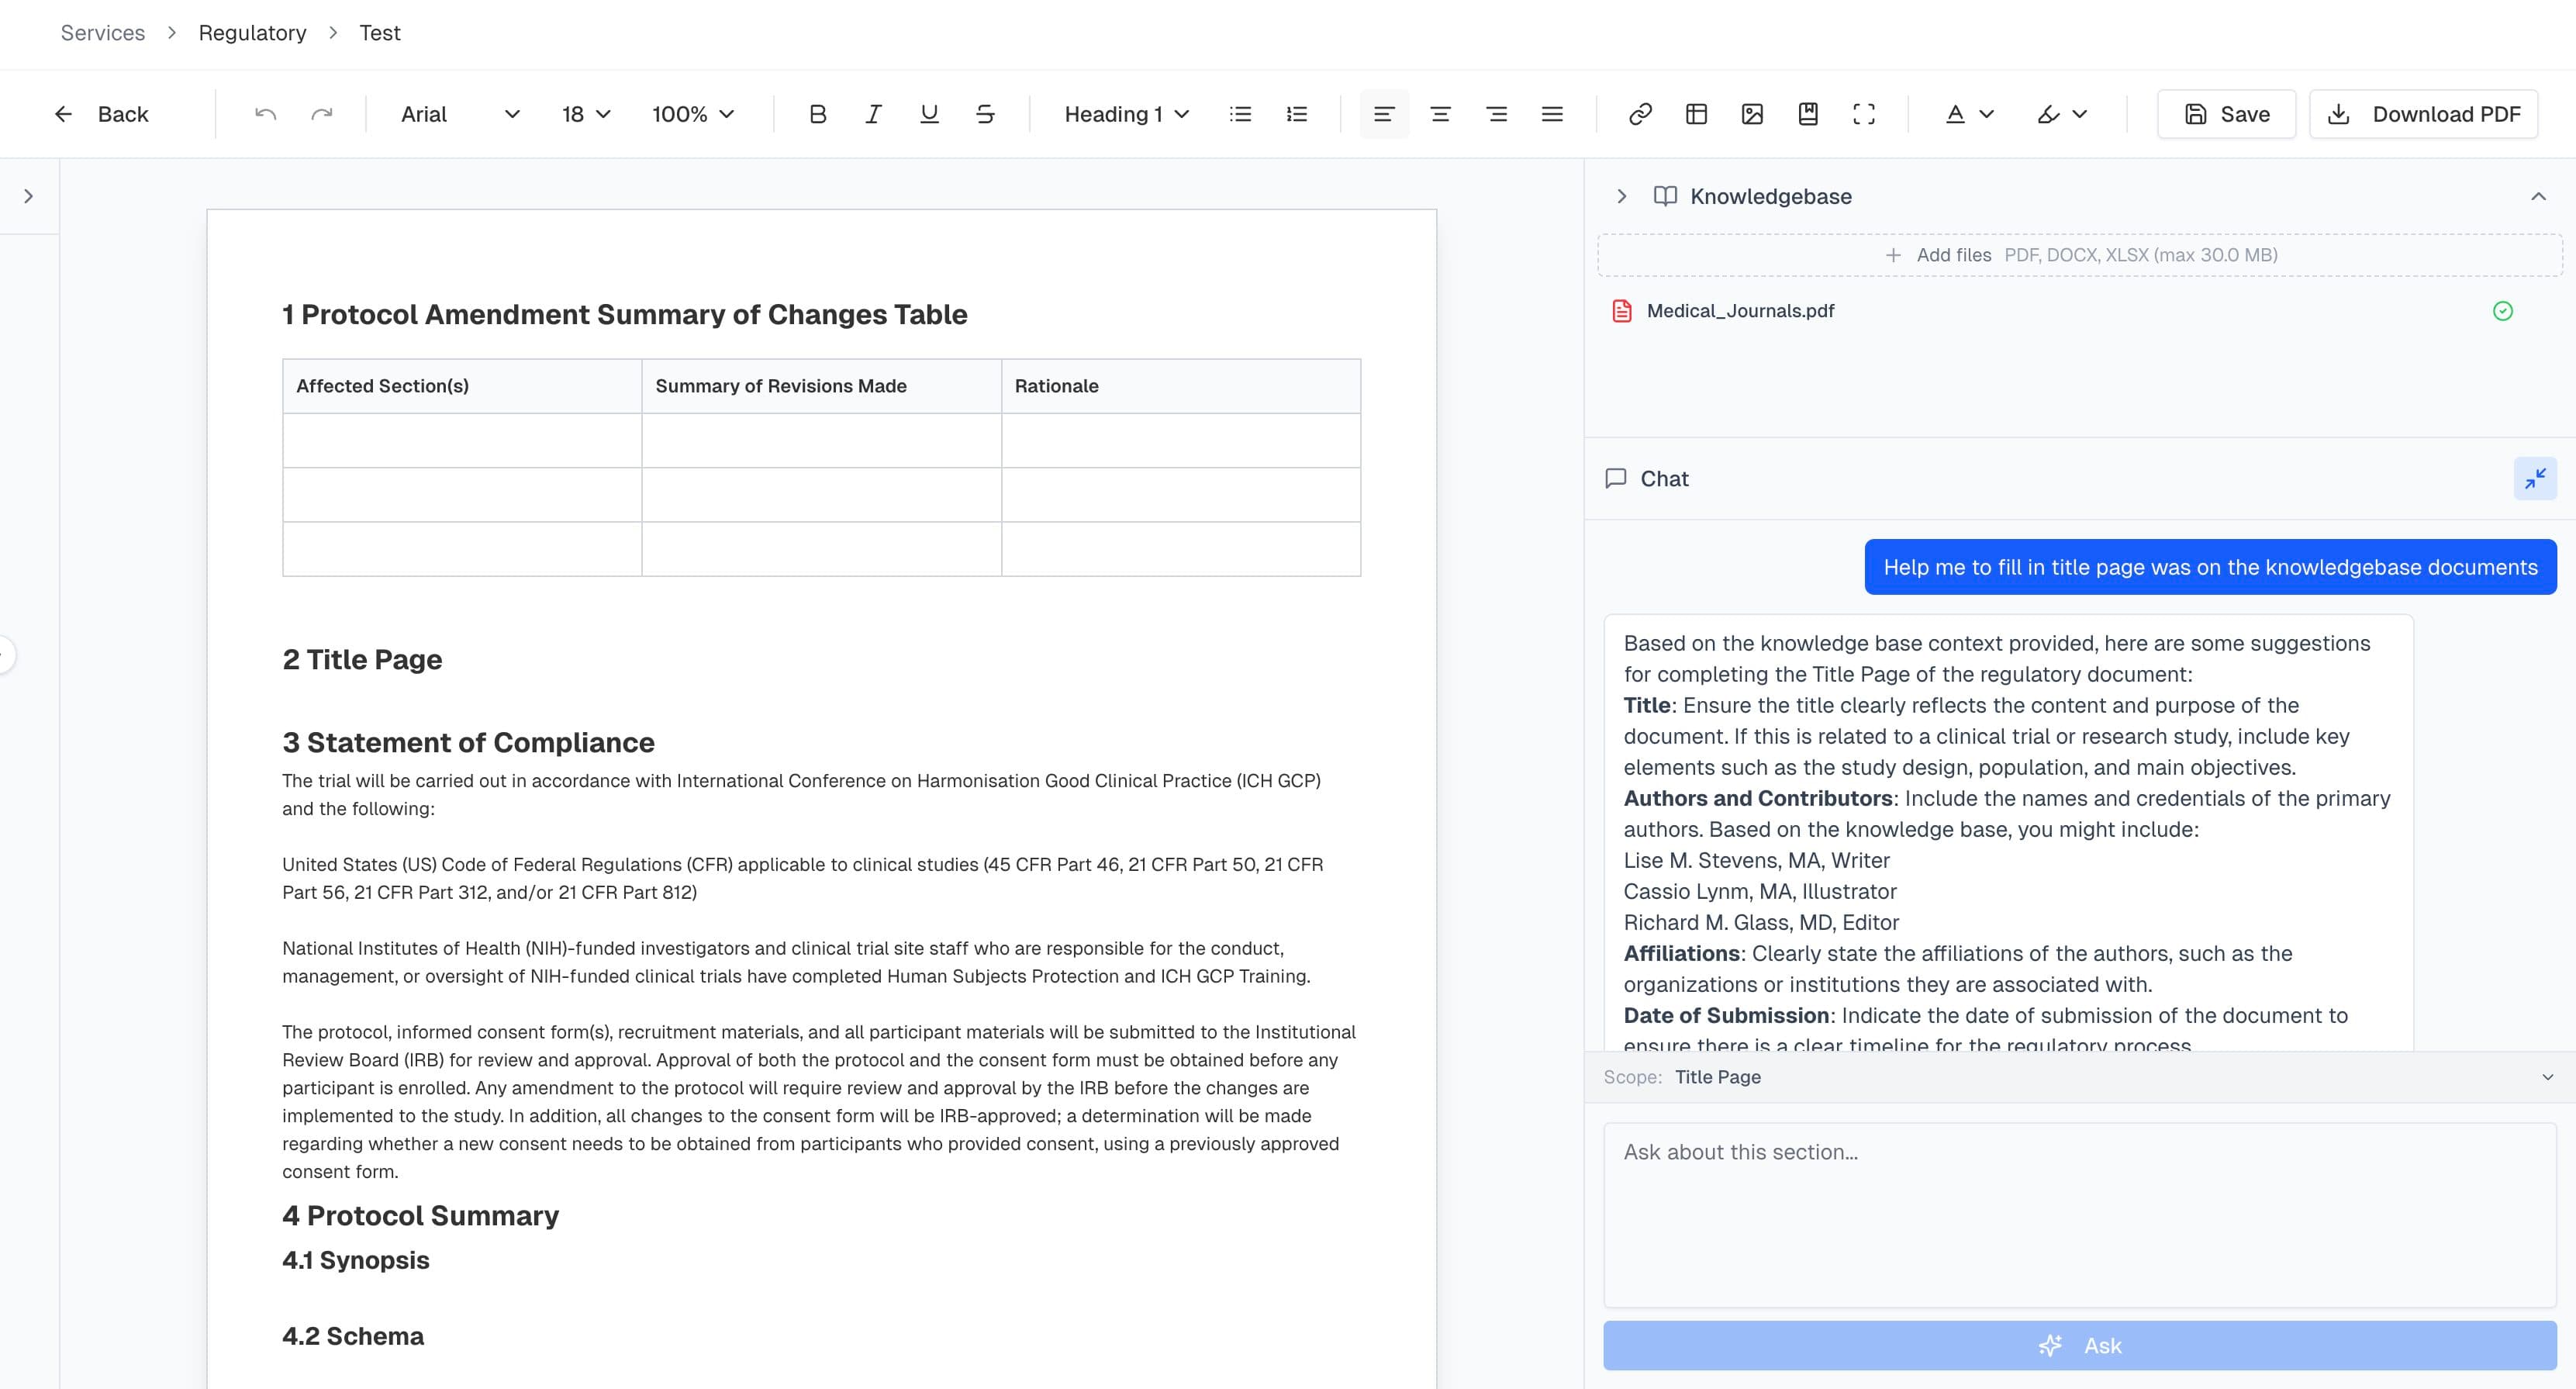Open the font family dropdown
Viewport: 2576px width, 1389px height.
pos(455,113)
